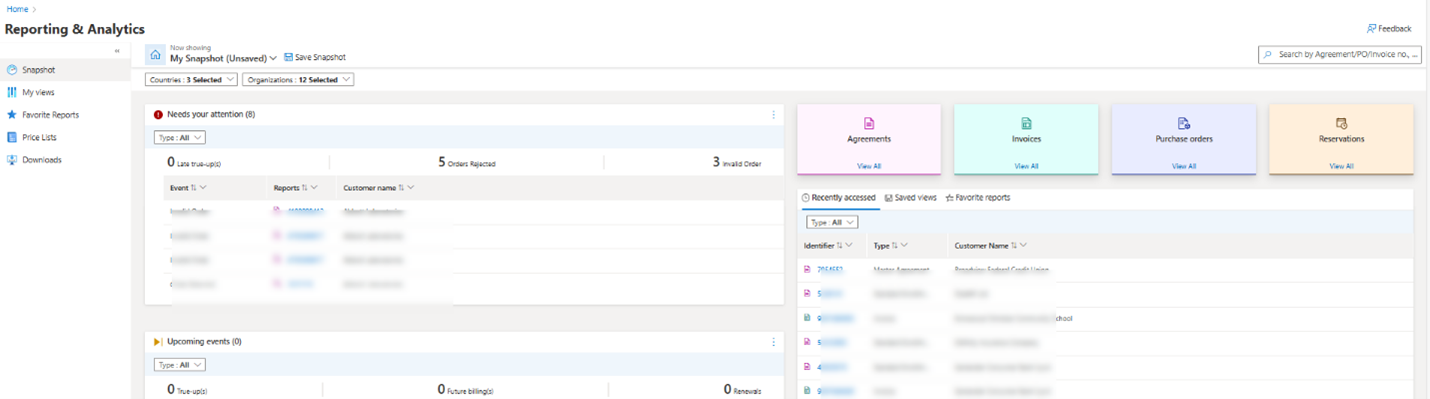Open Snapshot in the sidebar
Viewport: 1430px width, 399px height.
coord(65,70)
